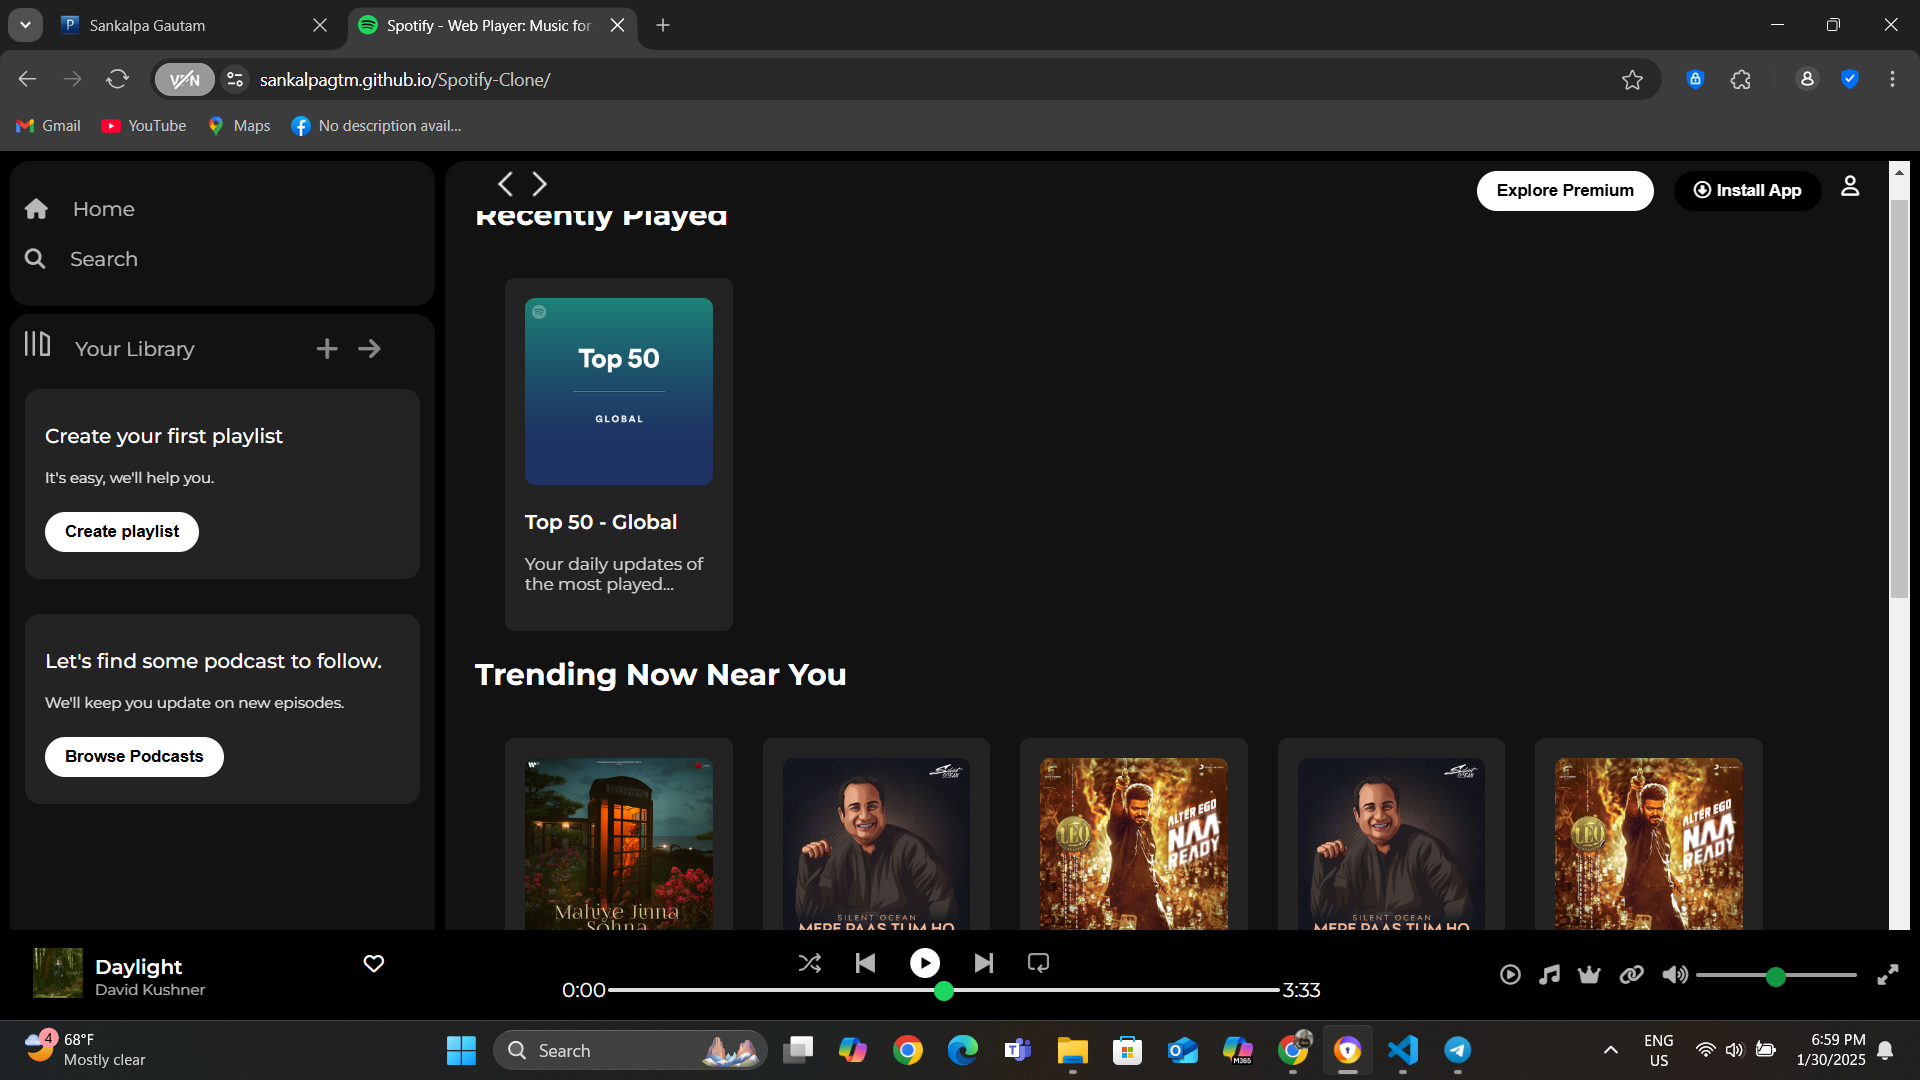The height and width of the screenshot is (1080, 1920).
Task: Click the Explore Premium button
Action: coord(1564,191)
